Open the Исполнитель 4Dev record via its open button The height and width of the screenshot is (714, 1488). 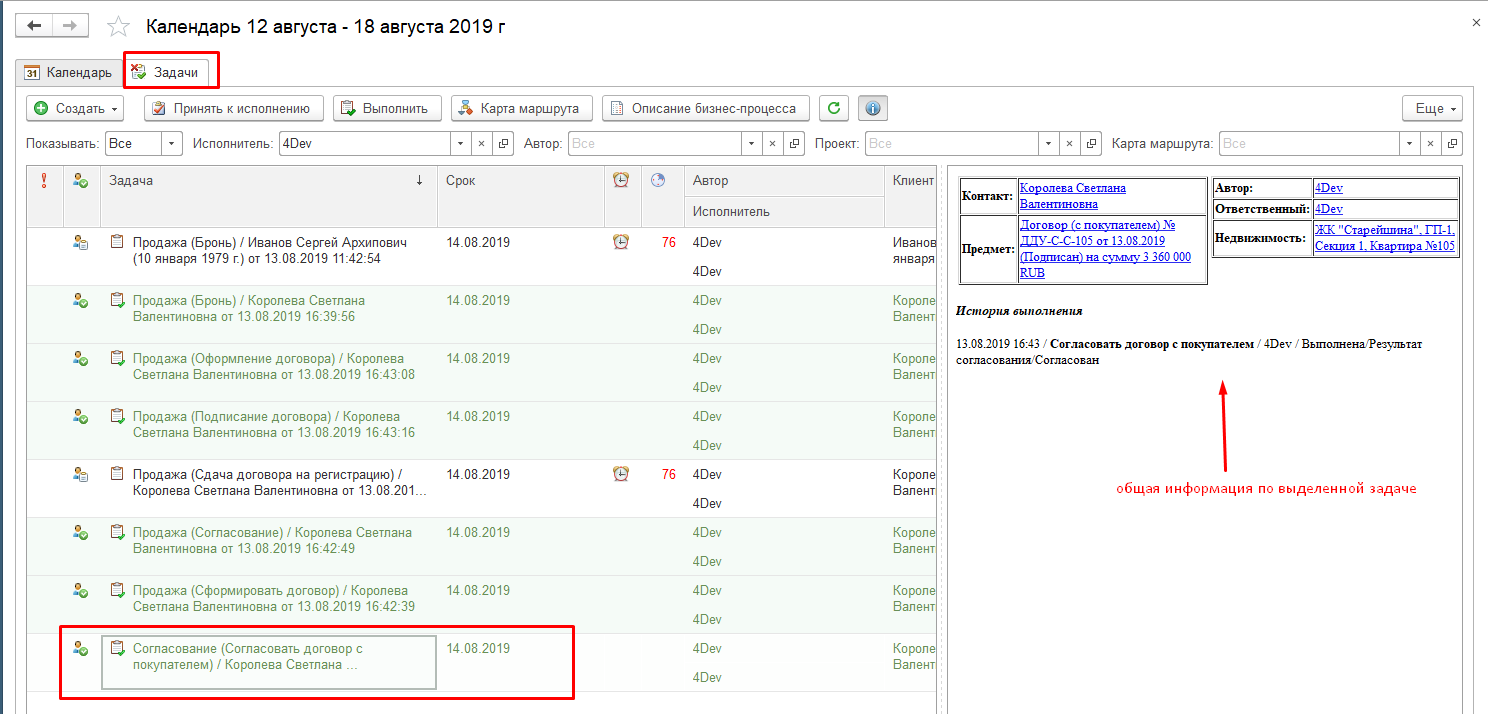pos(503,144)
